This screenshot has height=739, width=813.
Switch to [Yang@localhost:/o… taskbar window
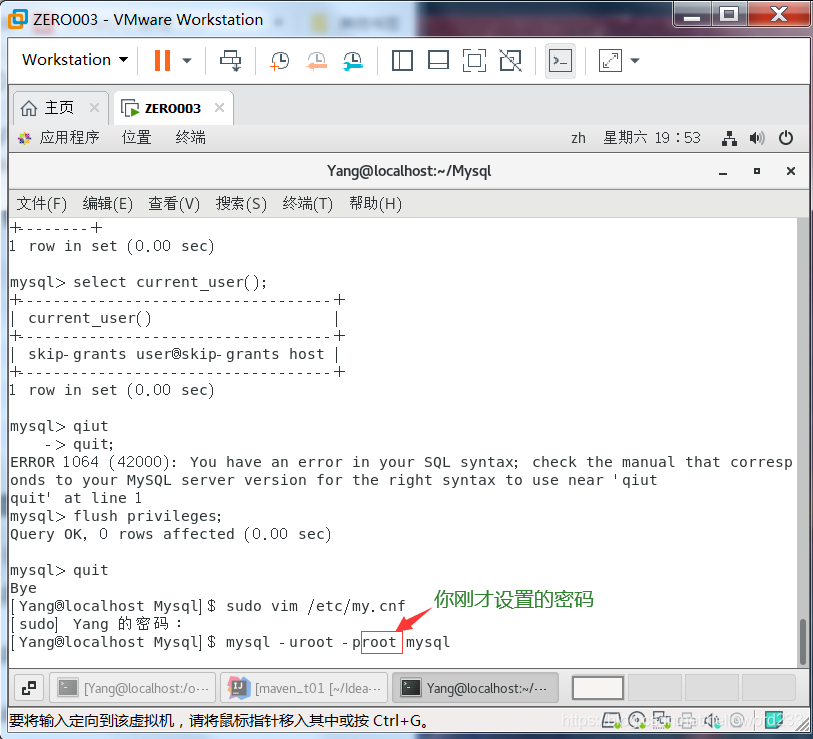coord(133,688)
